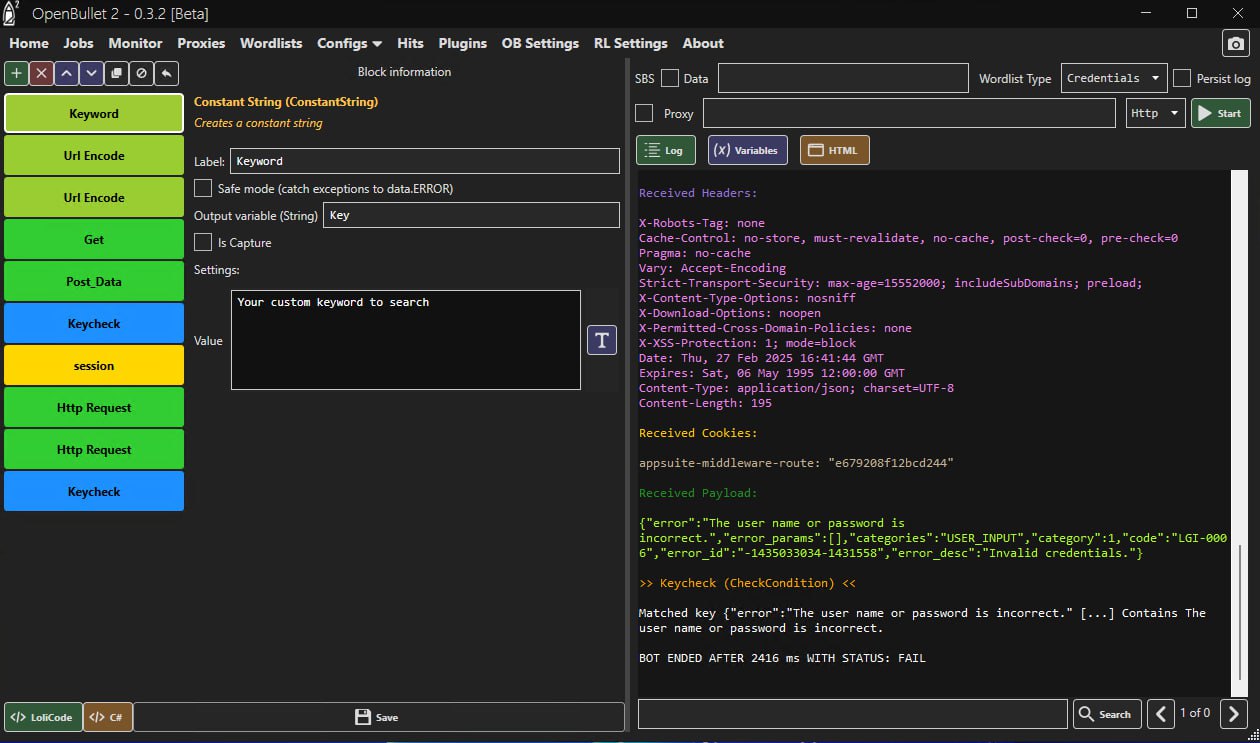The height and width of the screenshot is (743, 1260).
Task: Click the green add block plus icon
Action: [x=17, y=73]
